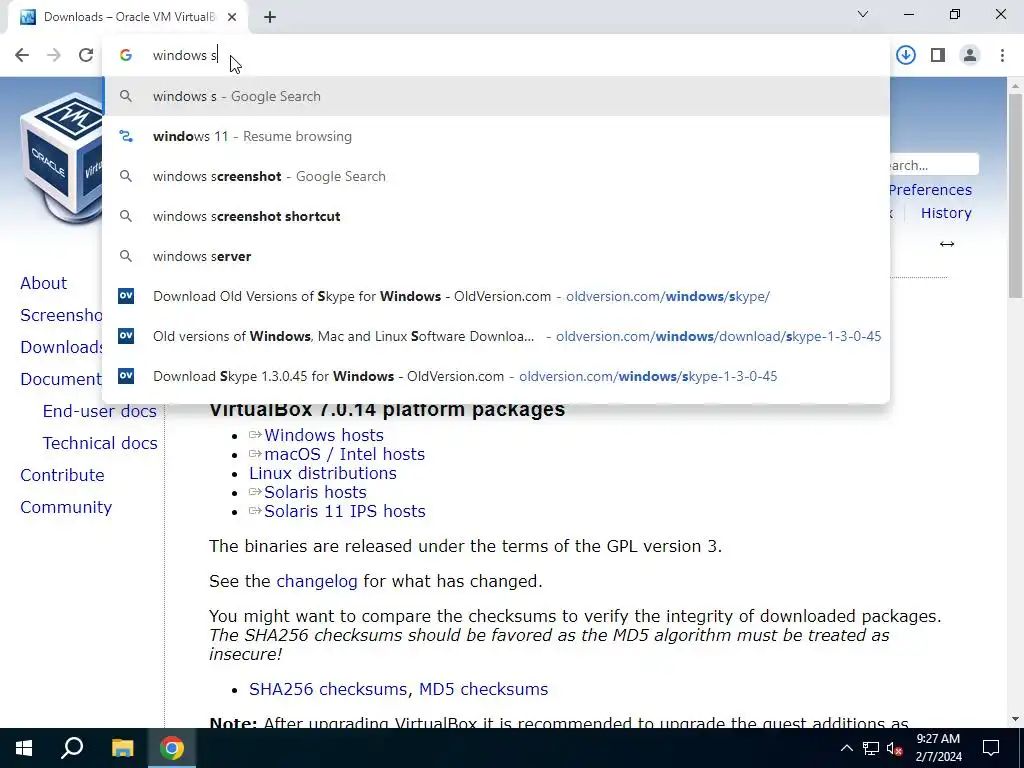
Task: Open the Chrome three-dot menu
Action: tap(1002, 55)
